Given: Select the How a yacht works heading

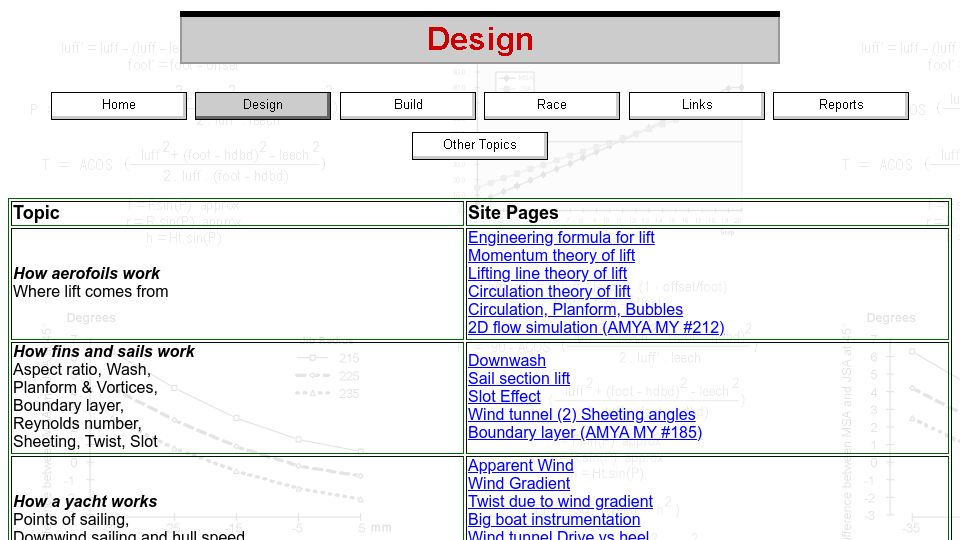Looking at the screenshot, I should coord(85,501).
